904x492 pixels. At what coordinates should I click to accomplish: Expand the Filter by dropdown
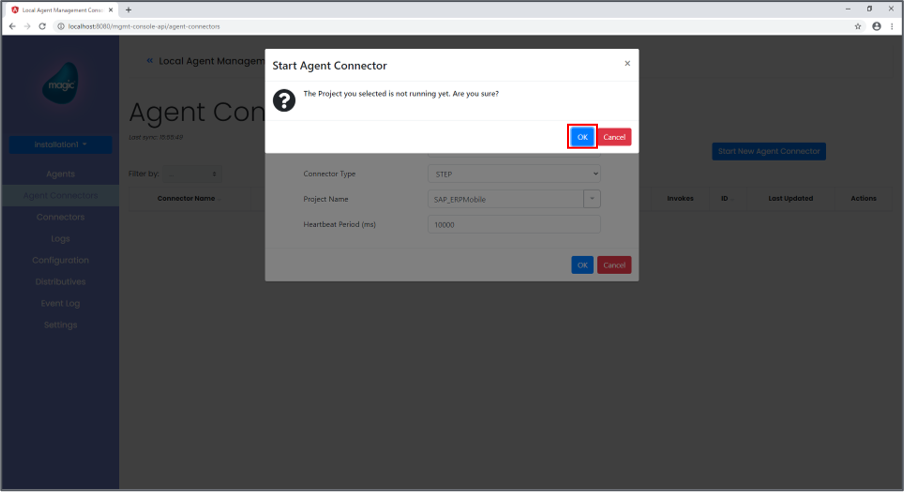point(193,174)
